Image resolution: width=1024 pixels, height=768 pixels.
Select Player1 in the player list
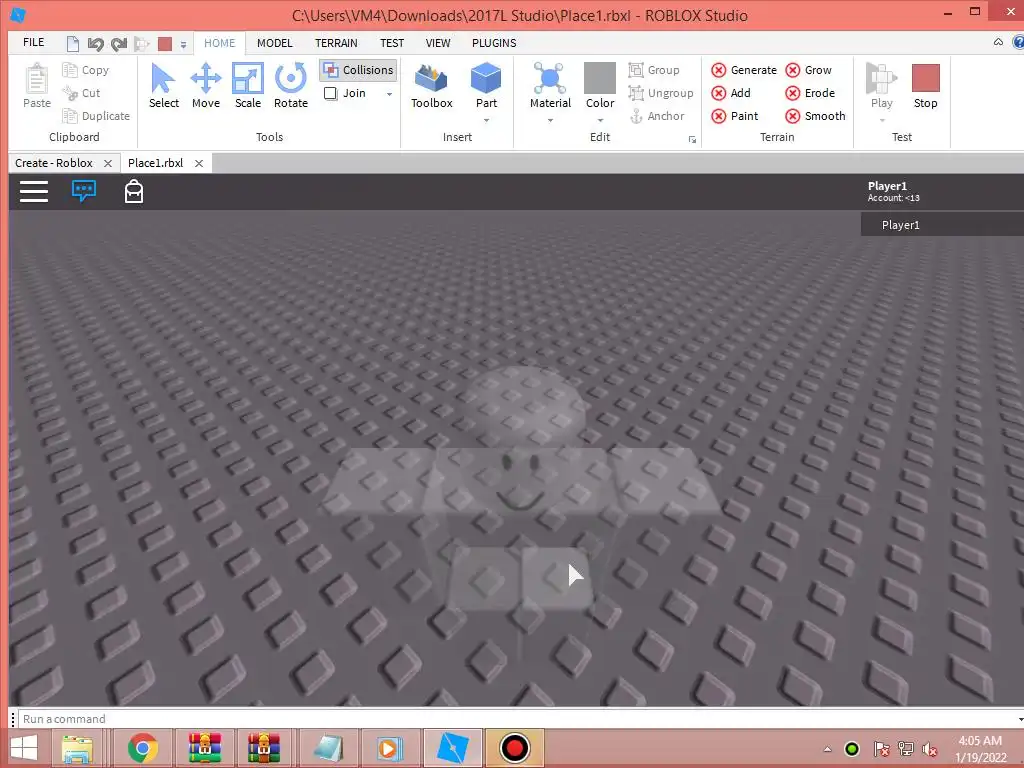(942, 225)
